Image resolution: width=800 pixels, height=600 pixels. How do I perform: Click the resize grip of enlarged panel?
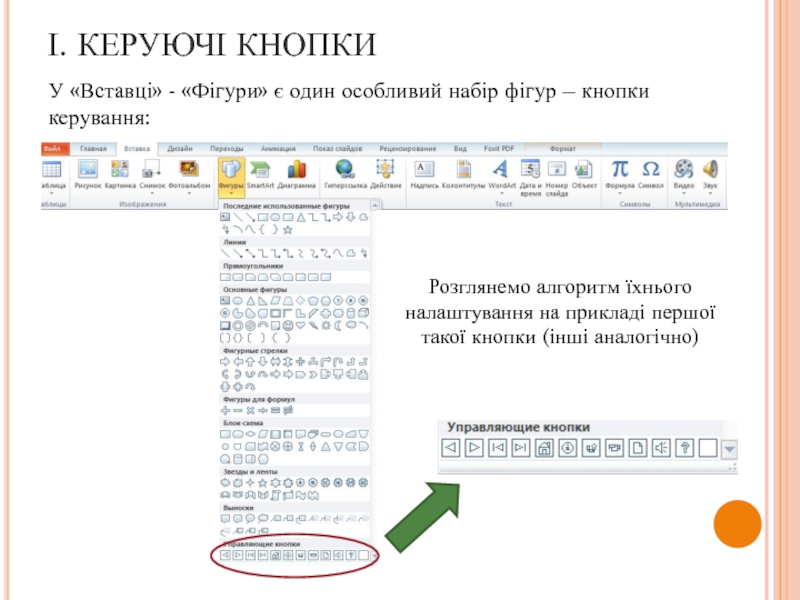[x=733, y=467]
